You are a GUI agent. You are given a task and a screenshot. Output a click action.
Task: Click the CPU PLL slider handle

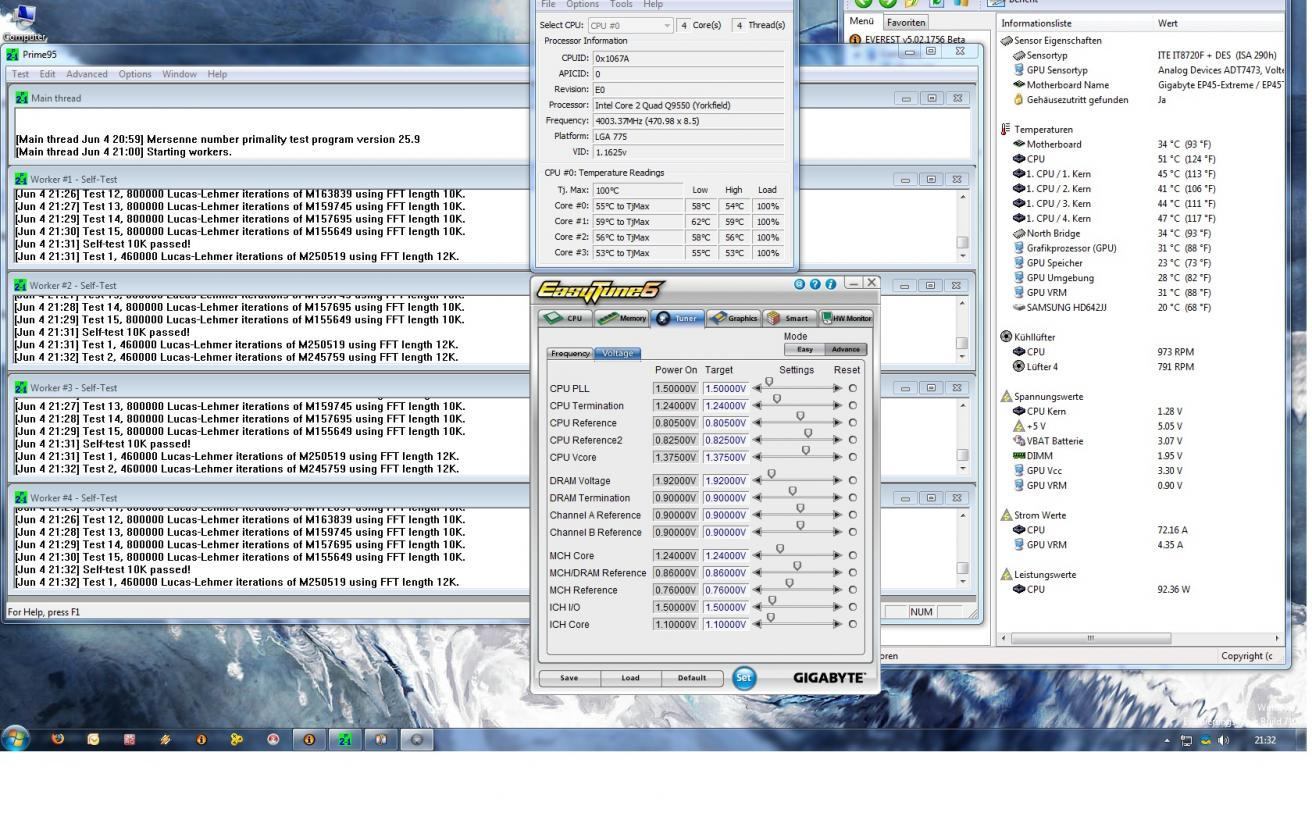(769, 383)
